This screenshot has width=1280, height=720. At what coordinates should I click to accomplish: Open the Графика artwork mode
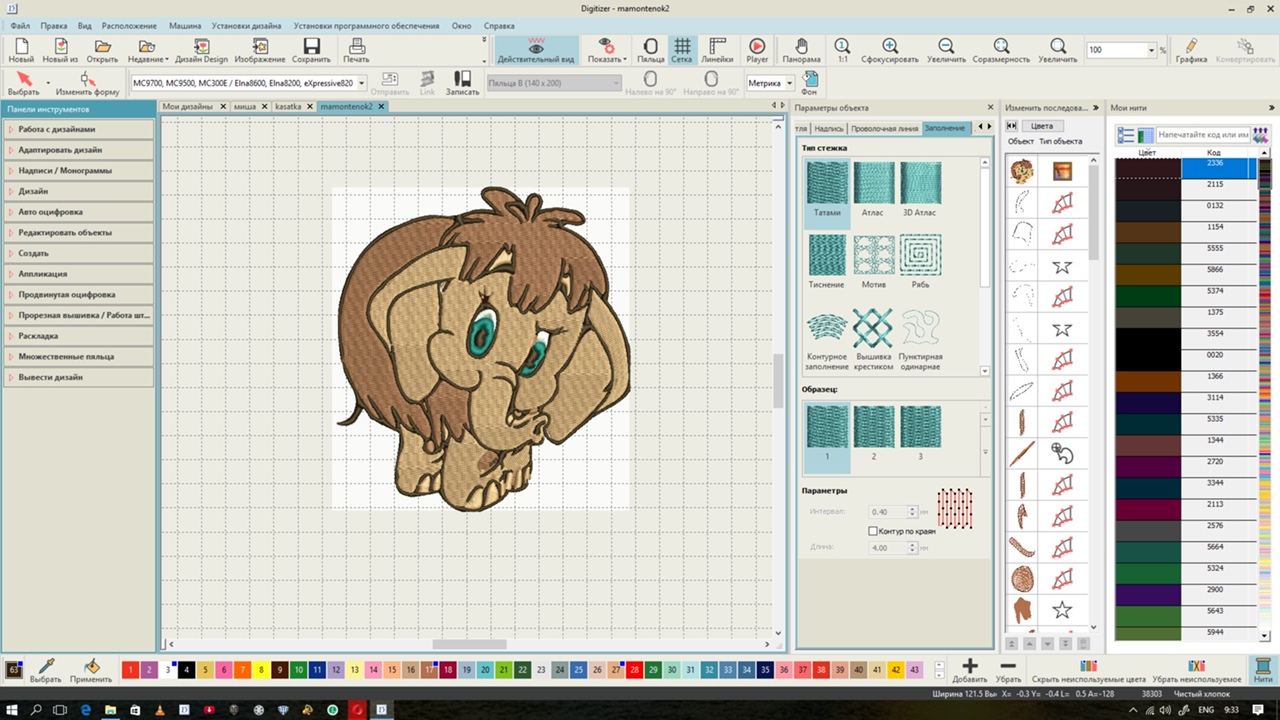pos(1191,50)
